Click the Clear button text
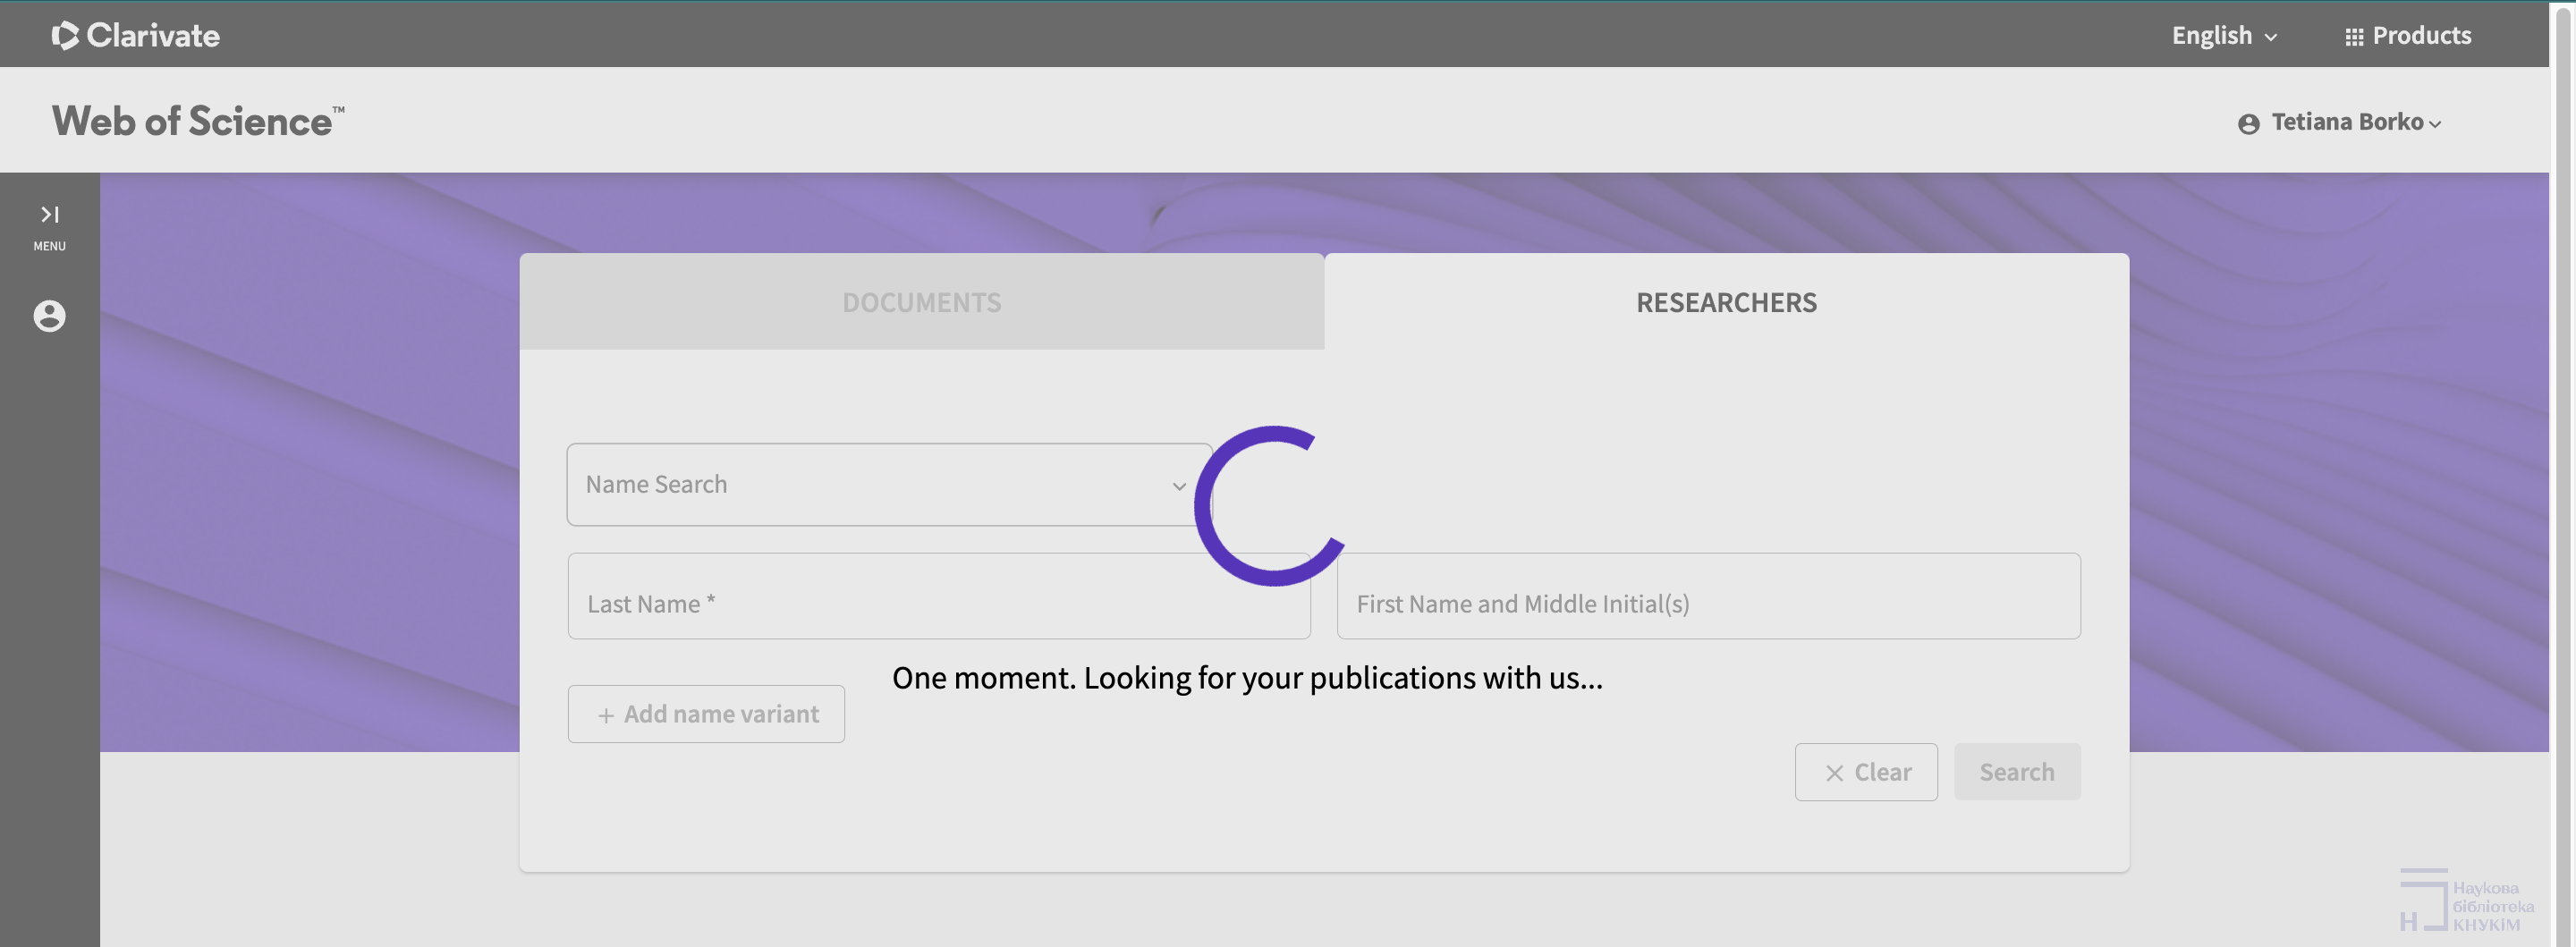Viewport: 2576px width, 947px height. coord(1882,772)
